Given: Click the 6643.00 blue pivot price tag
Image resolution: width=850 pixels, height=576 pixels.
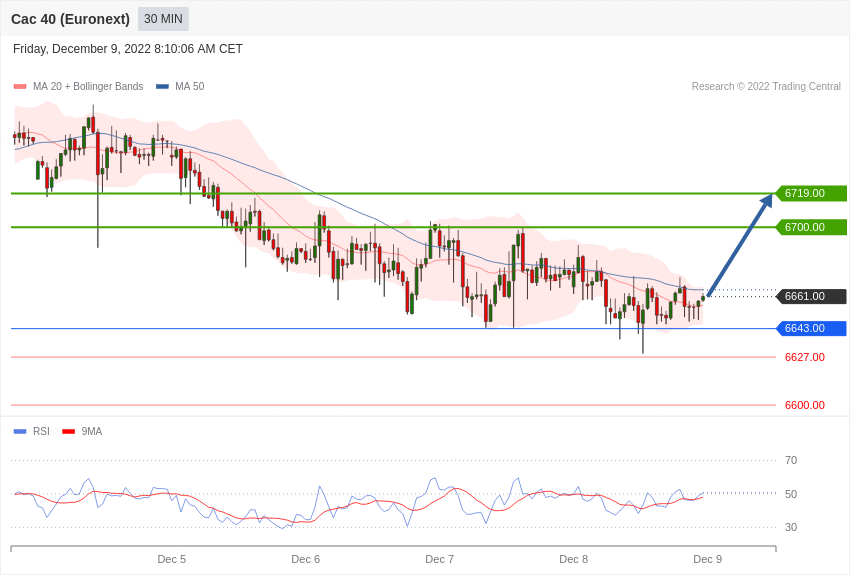Looking at the screenshot, I should (x=811, y=328).
